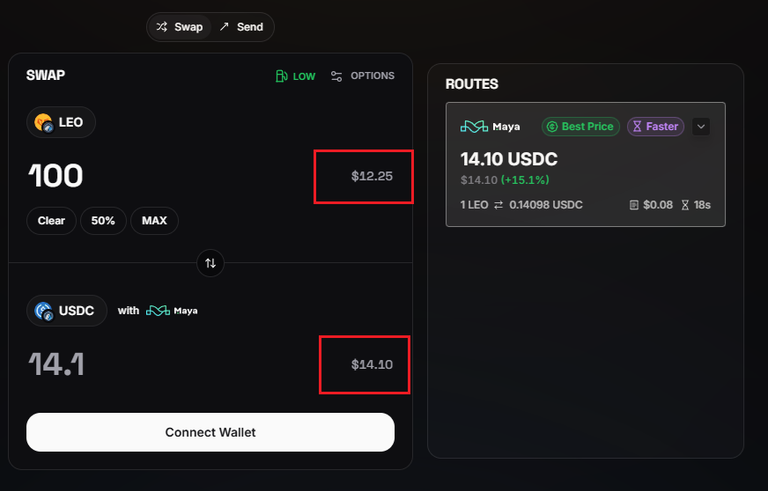Click the USDC coin icon
The height and width of the screenshot is (491, 768).
[x=44, y=311]
